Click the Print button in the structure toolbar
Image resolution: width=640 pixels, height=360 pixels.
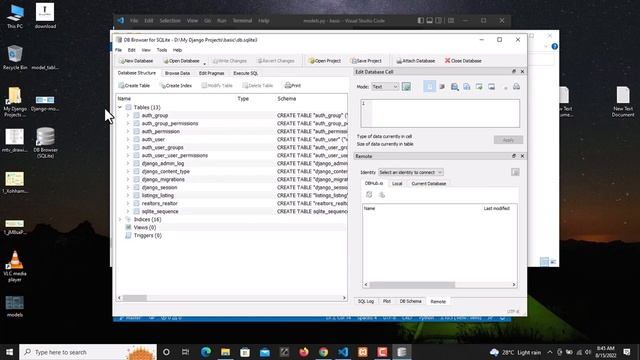coord(293,86)
